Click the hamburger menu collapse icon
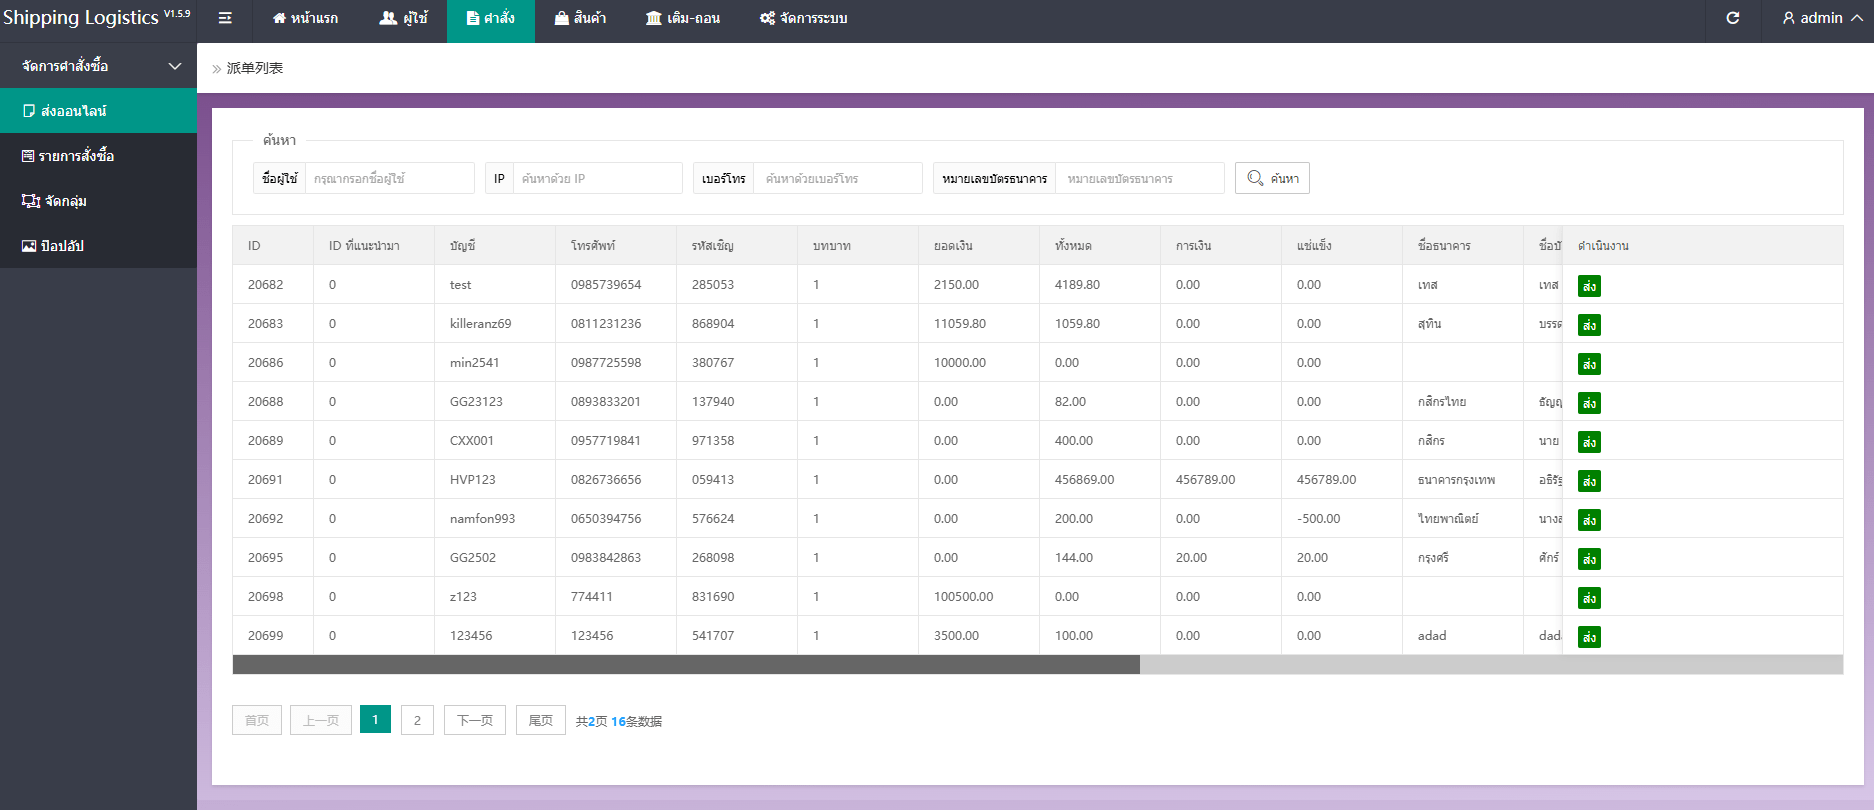The width and height of the screenshot is (1874, 810). (225, 18)
